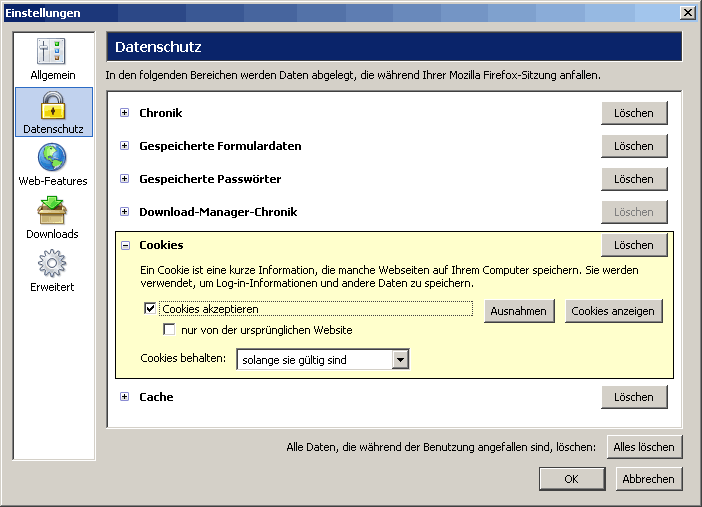Expand Gespeicherte Passwörter section
The image size is (702, 507).
click(125, 179)
